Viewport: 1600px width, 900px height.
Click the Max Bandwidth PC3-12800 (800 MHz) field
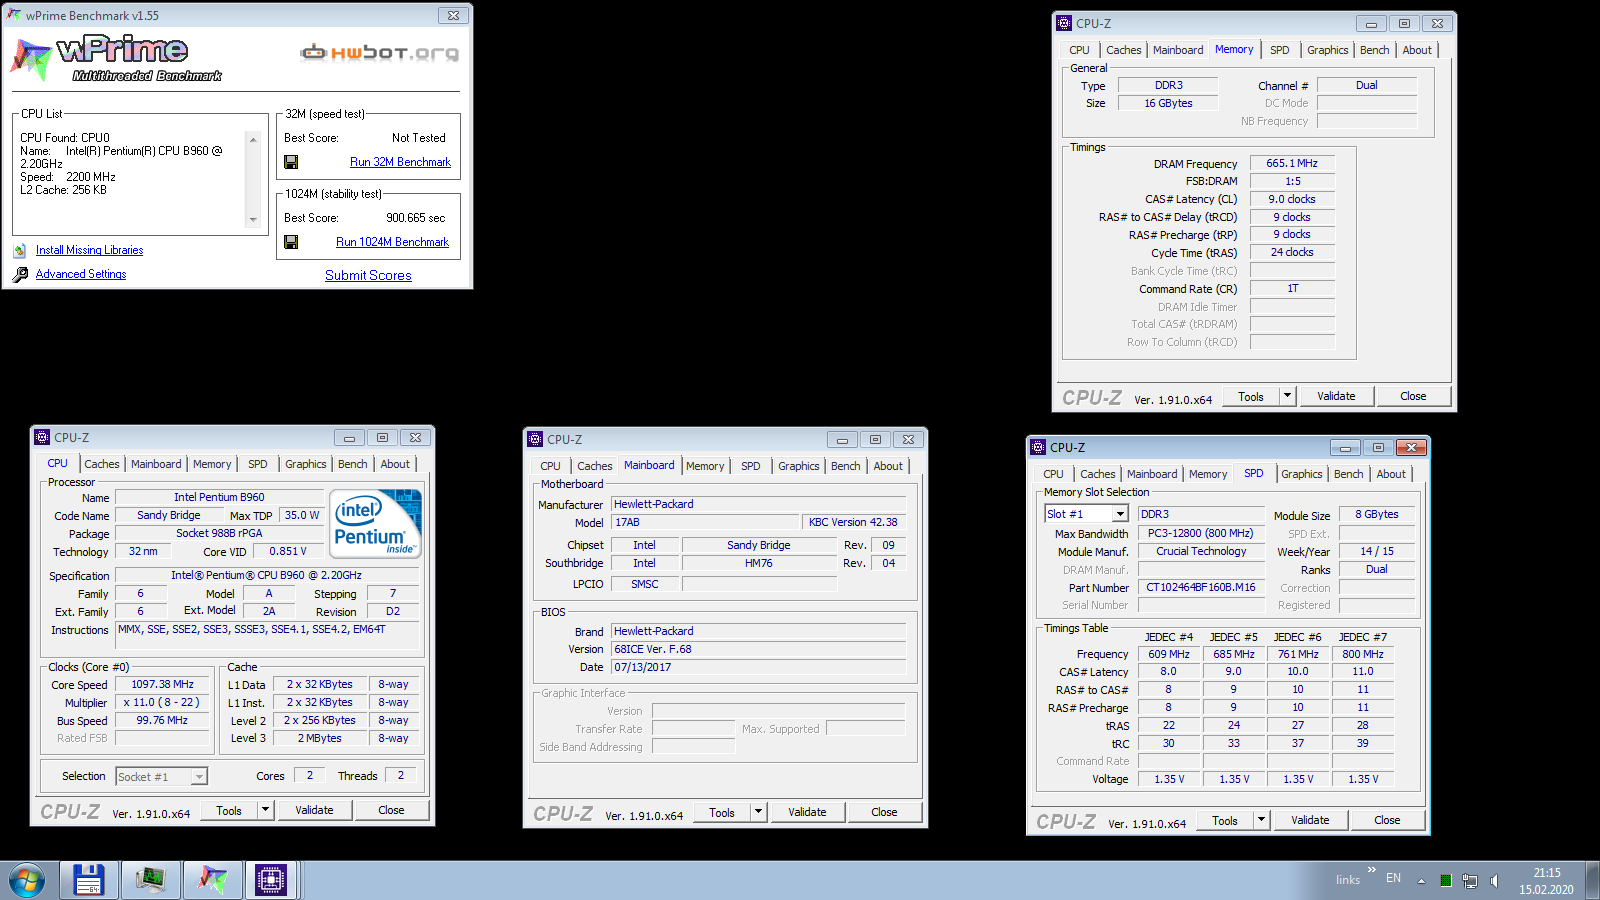[1201, 533]
